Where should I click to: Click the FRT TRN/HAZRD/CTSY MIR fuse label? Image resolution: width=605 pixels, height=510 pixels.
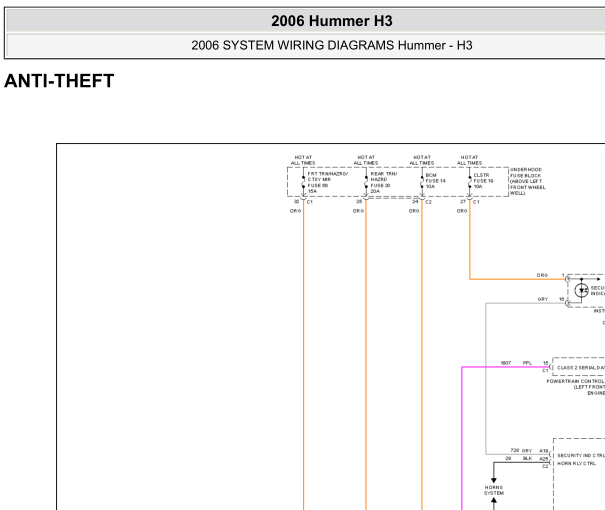tap(327, 182)
